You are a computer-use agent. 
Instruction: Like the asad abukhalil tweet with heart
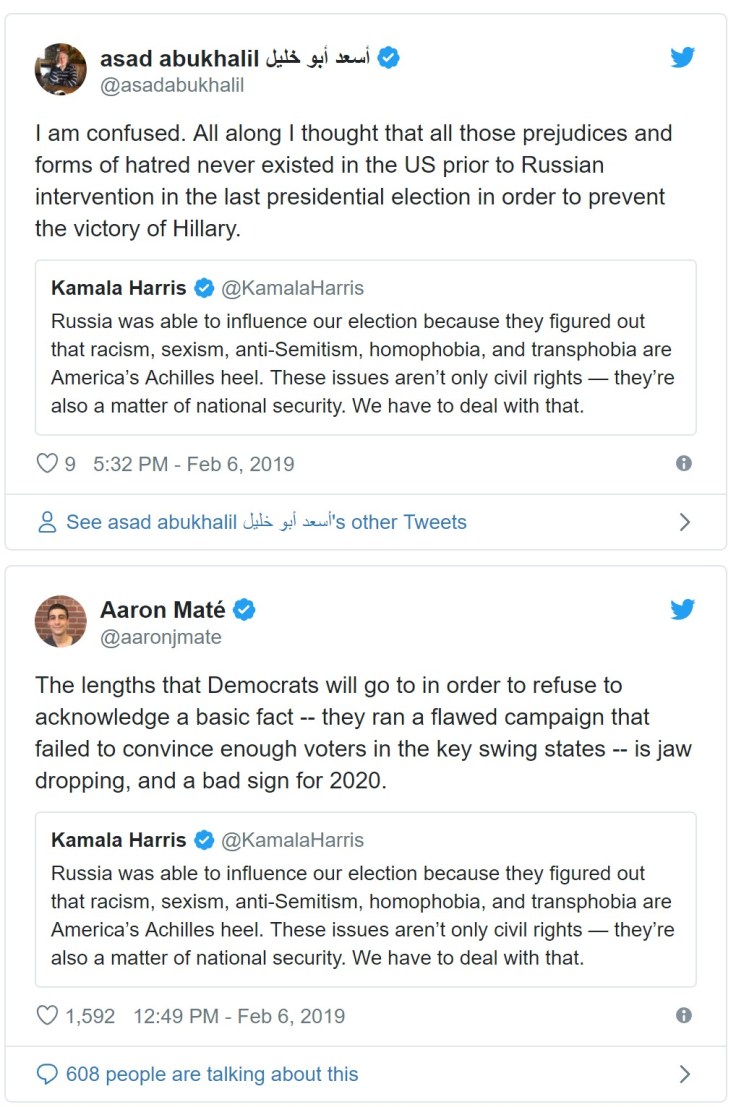47,464
